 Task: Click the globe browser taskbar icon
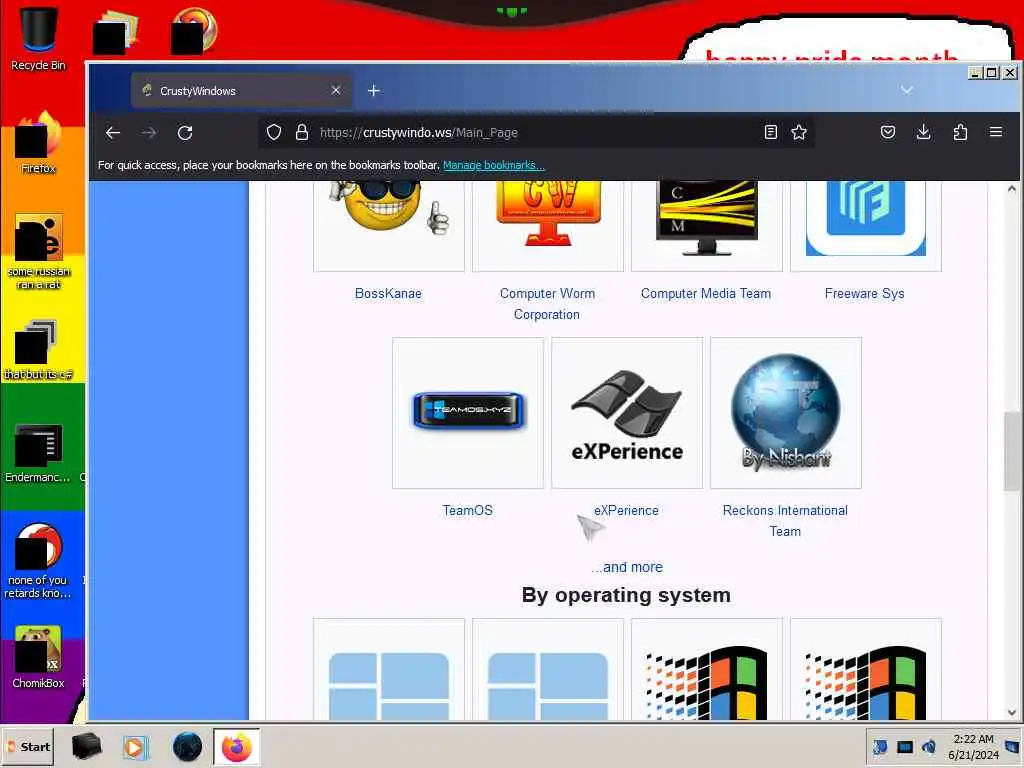pyautogui.click(x=187, y=746)
